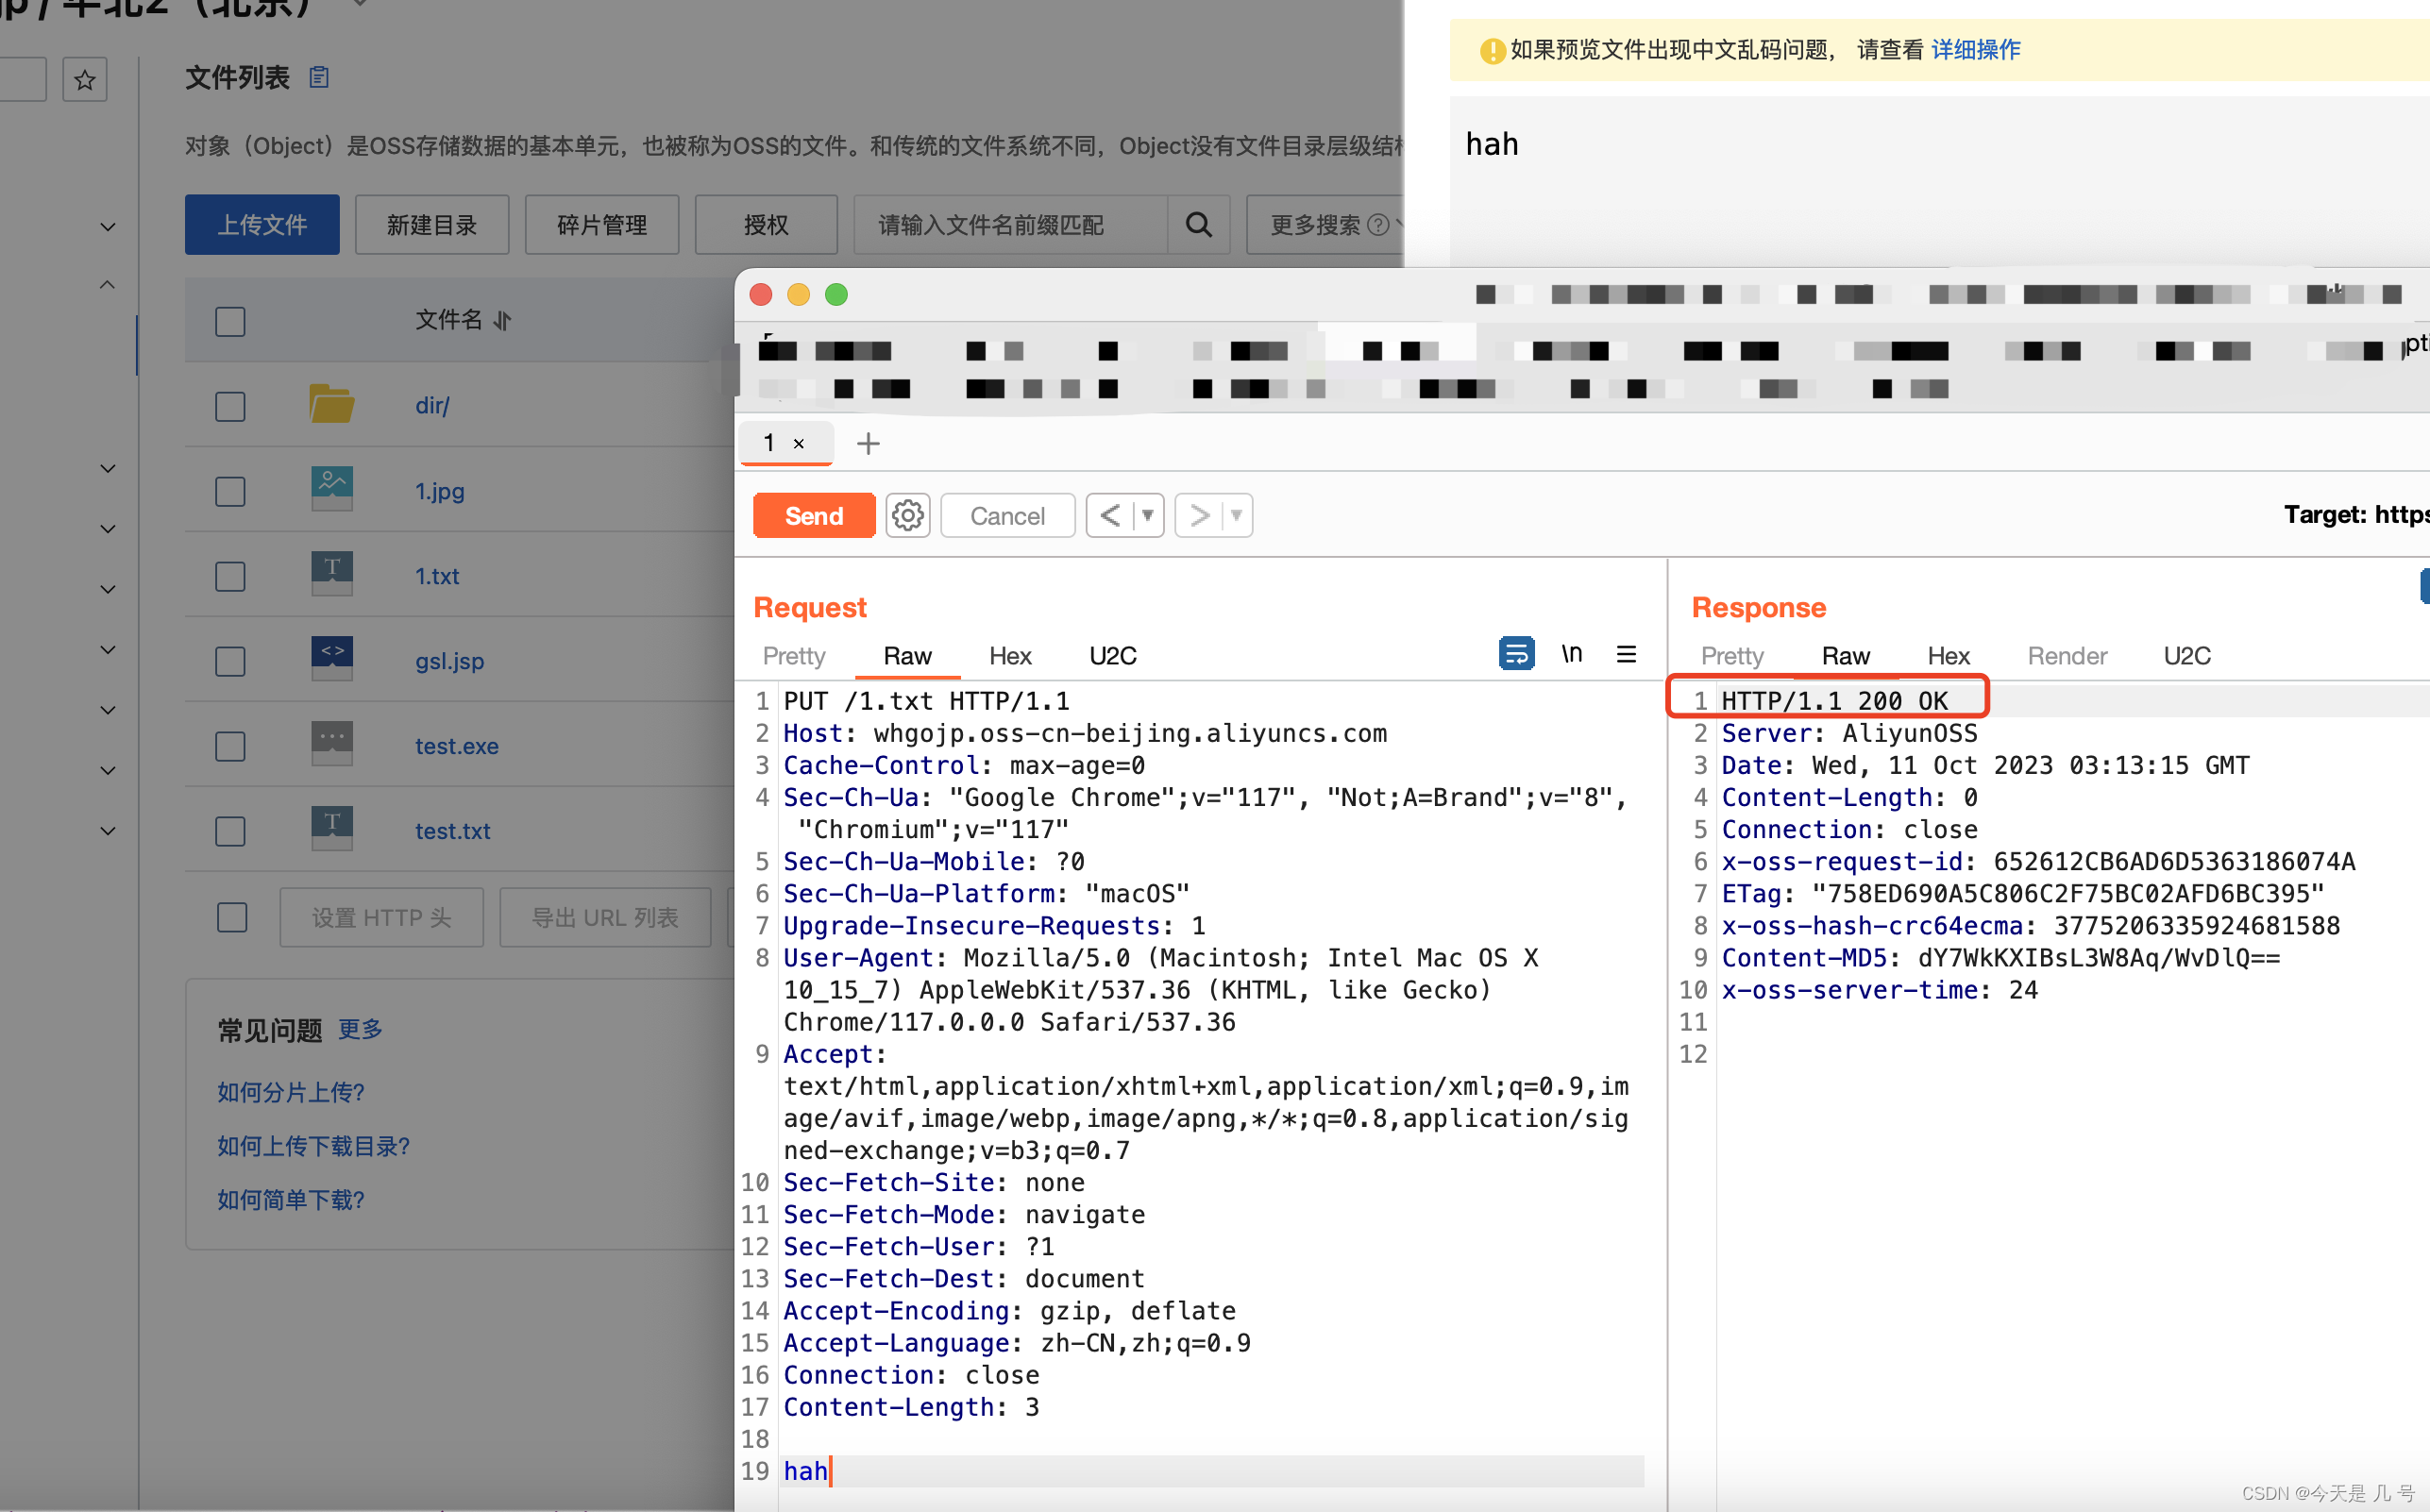Viewport: 2430px width, 1512px height.
Task: Open Repeater settings gear icon
Action: [907, 516]
